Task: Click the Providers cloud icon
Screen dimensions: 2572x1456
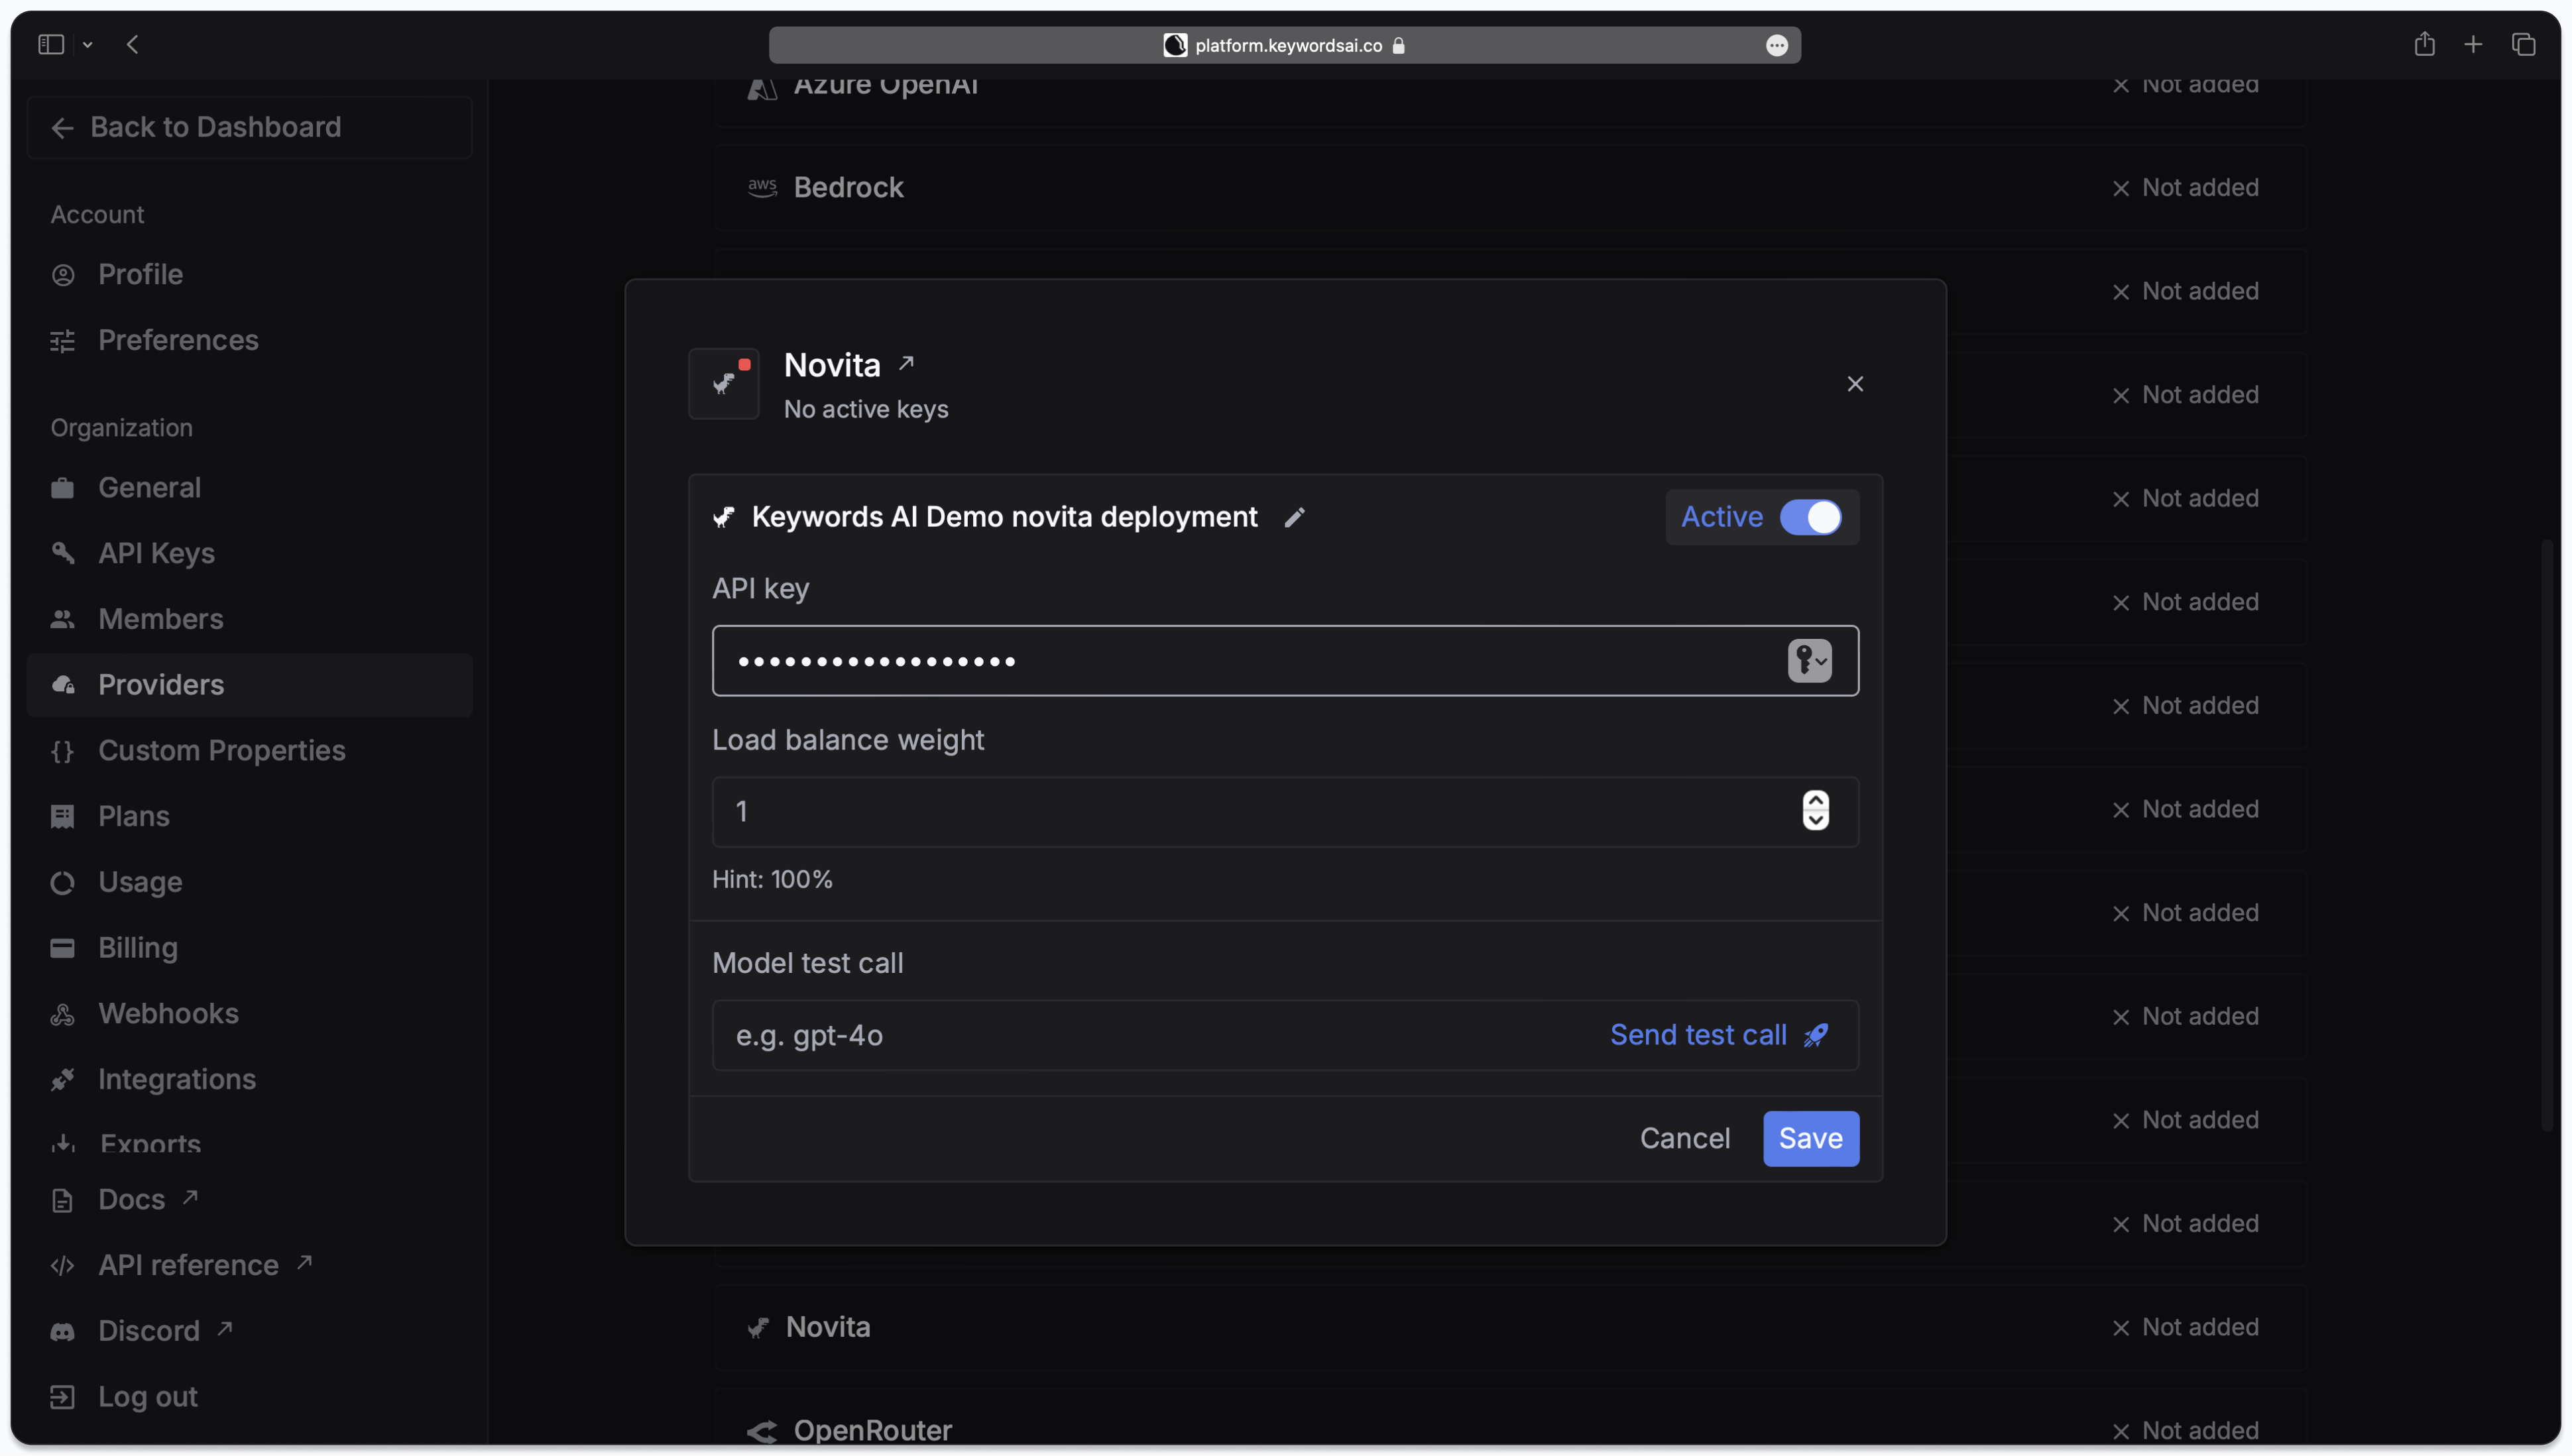Action: [x=63, y=685]
